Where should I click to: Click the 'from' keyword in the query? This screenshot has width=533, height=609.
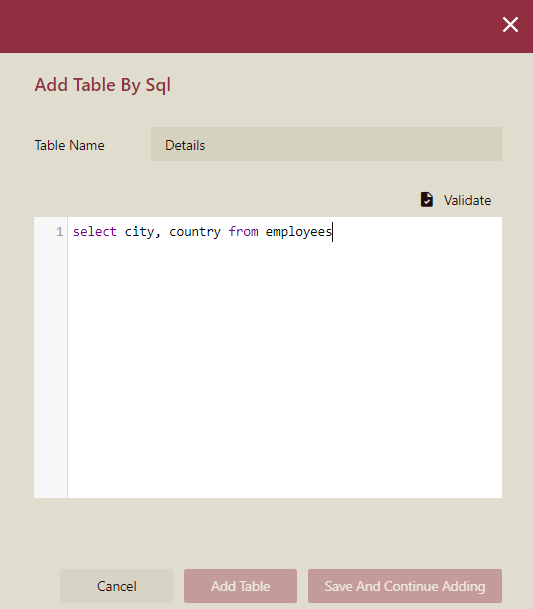(244, 232)
